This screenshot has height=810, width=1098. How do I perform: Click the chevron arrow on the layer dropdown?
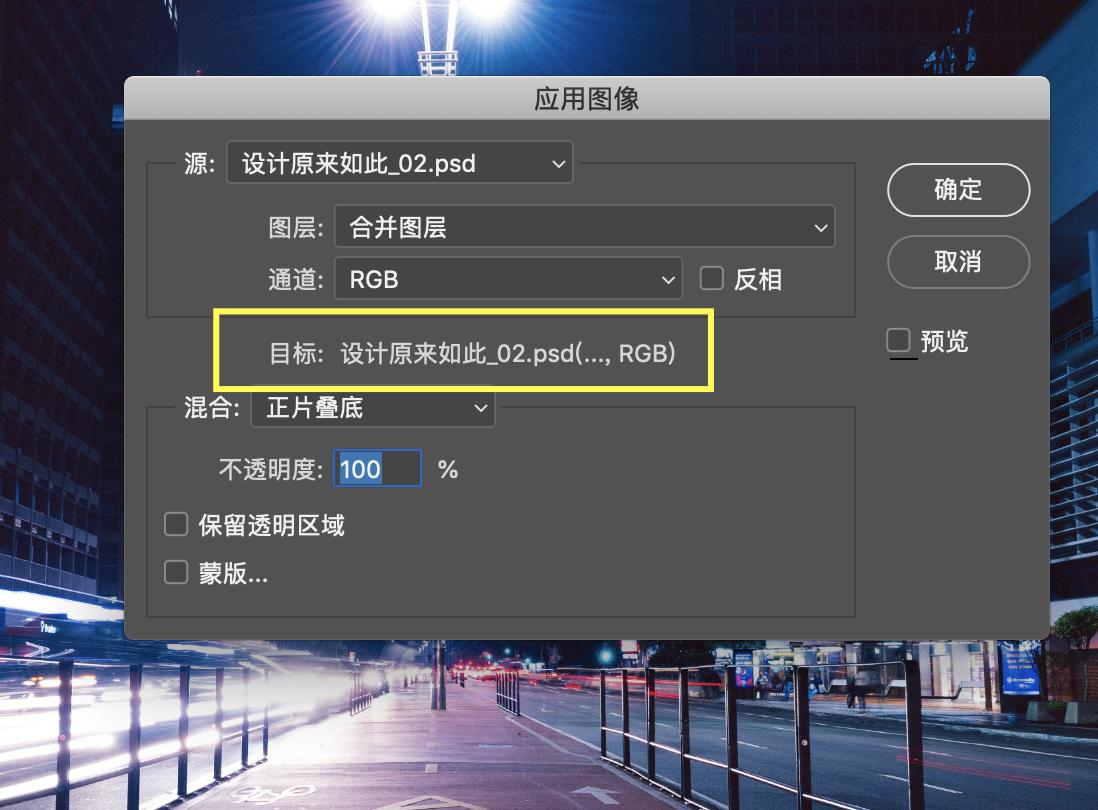pos(820,226)
